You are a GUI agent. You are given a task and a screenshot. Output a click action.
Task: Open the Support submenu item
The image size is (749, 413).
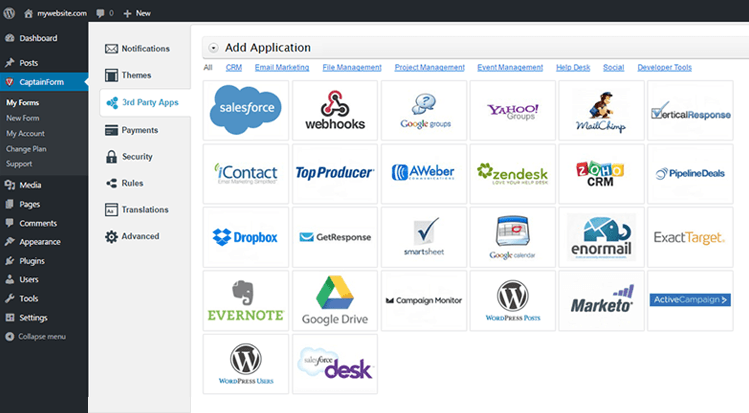(x=19, y=164)
